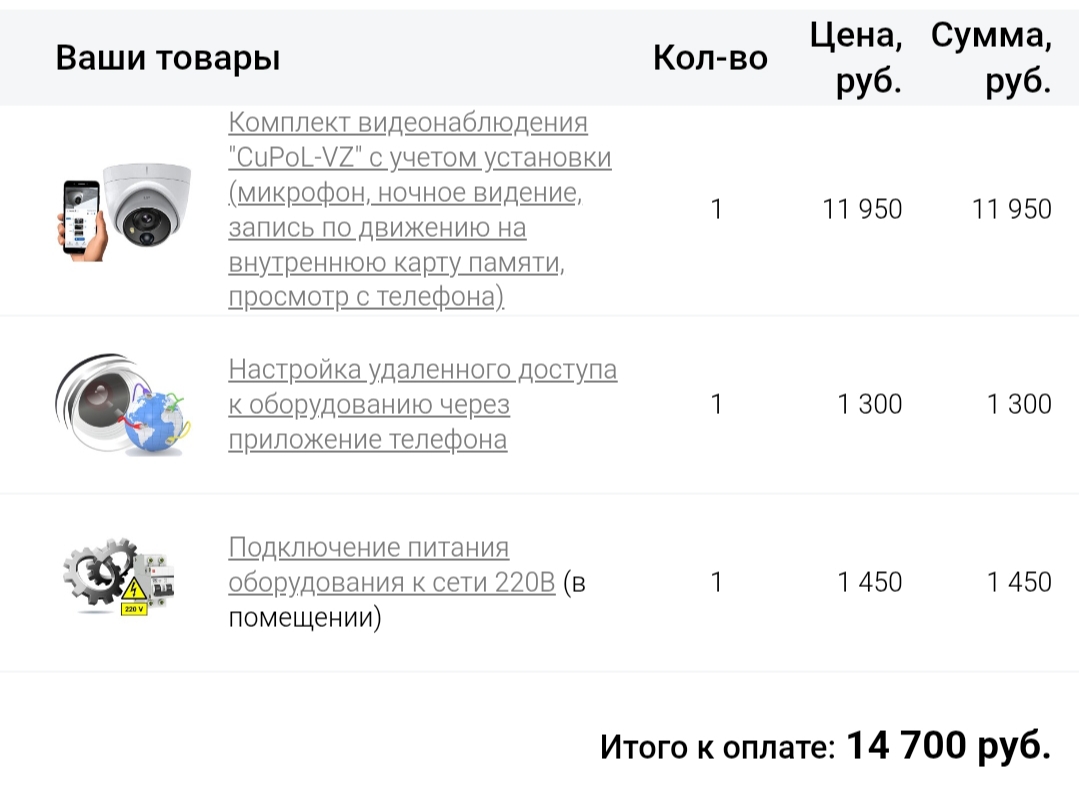Click the 1 450 value in the Сумма column
The image size is (1079, 785).
1018,582
